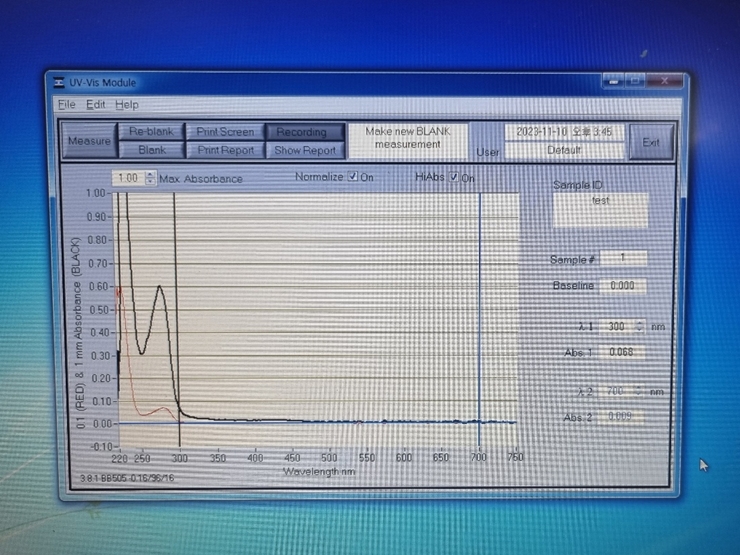Click Print Screen in the toolbar

pos(225,132)
